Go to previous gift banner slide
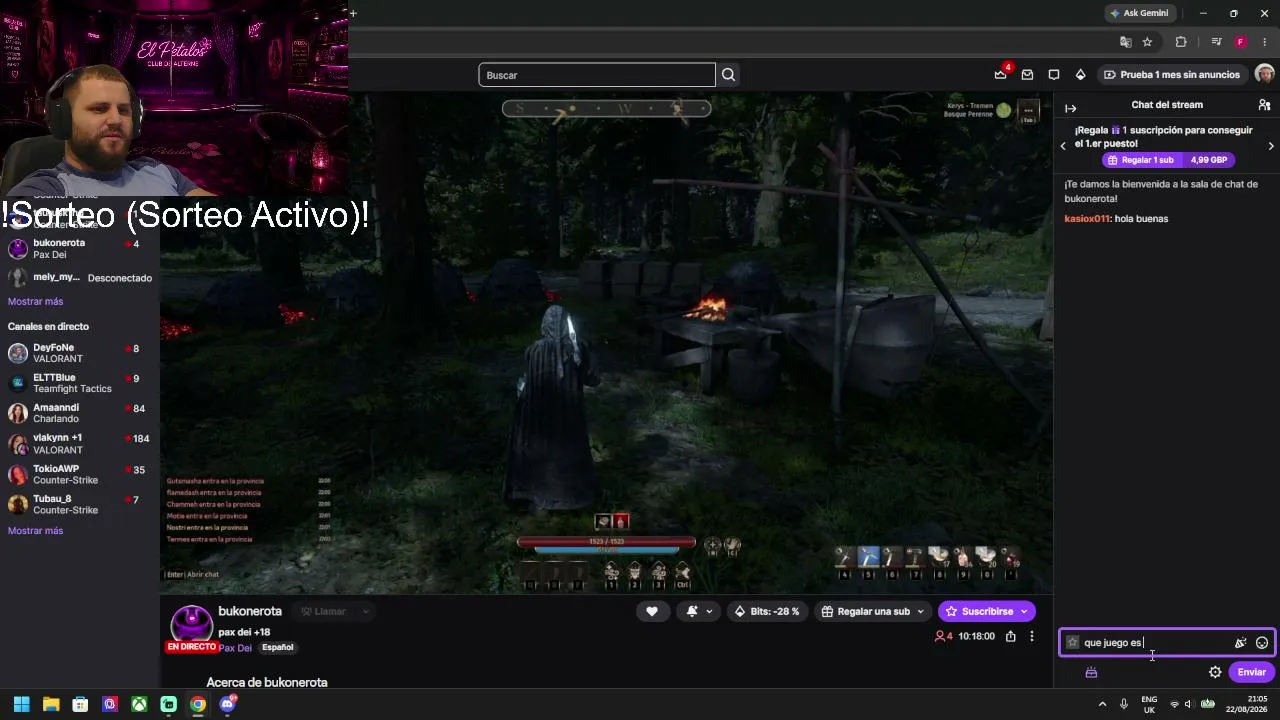 [x=1063, y=146]
